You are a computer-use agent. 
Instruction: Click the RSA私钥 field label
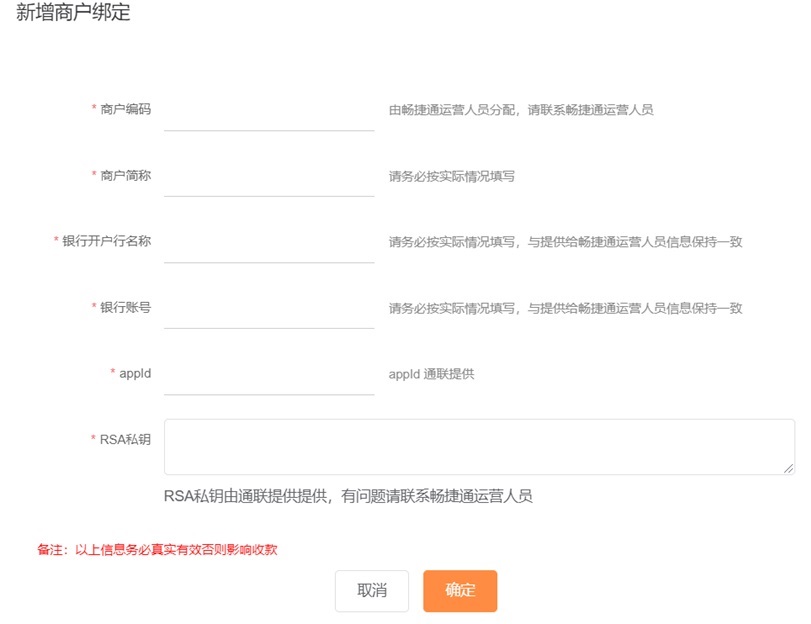[125, 439]
